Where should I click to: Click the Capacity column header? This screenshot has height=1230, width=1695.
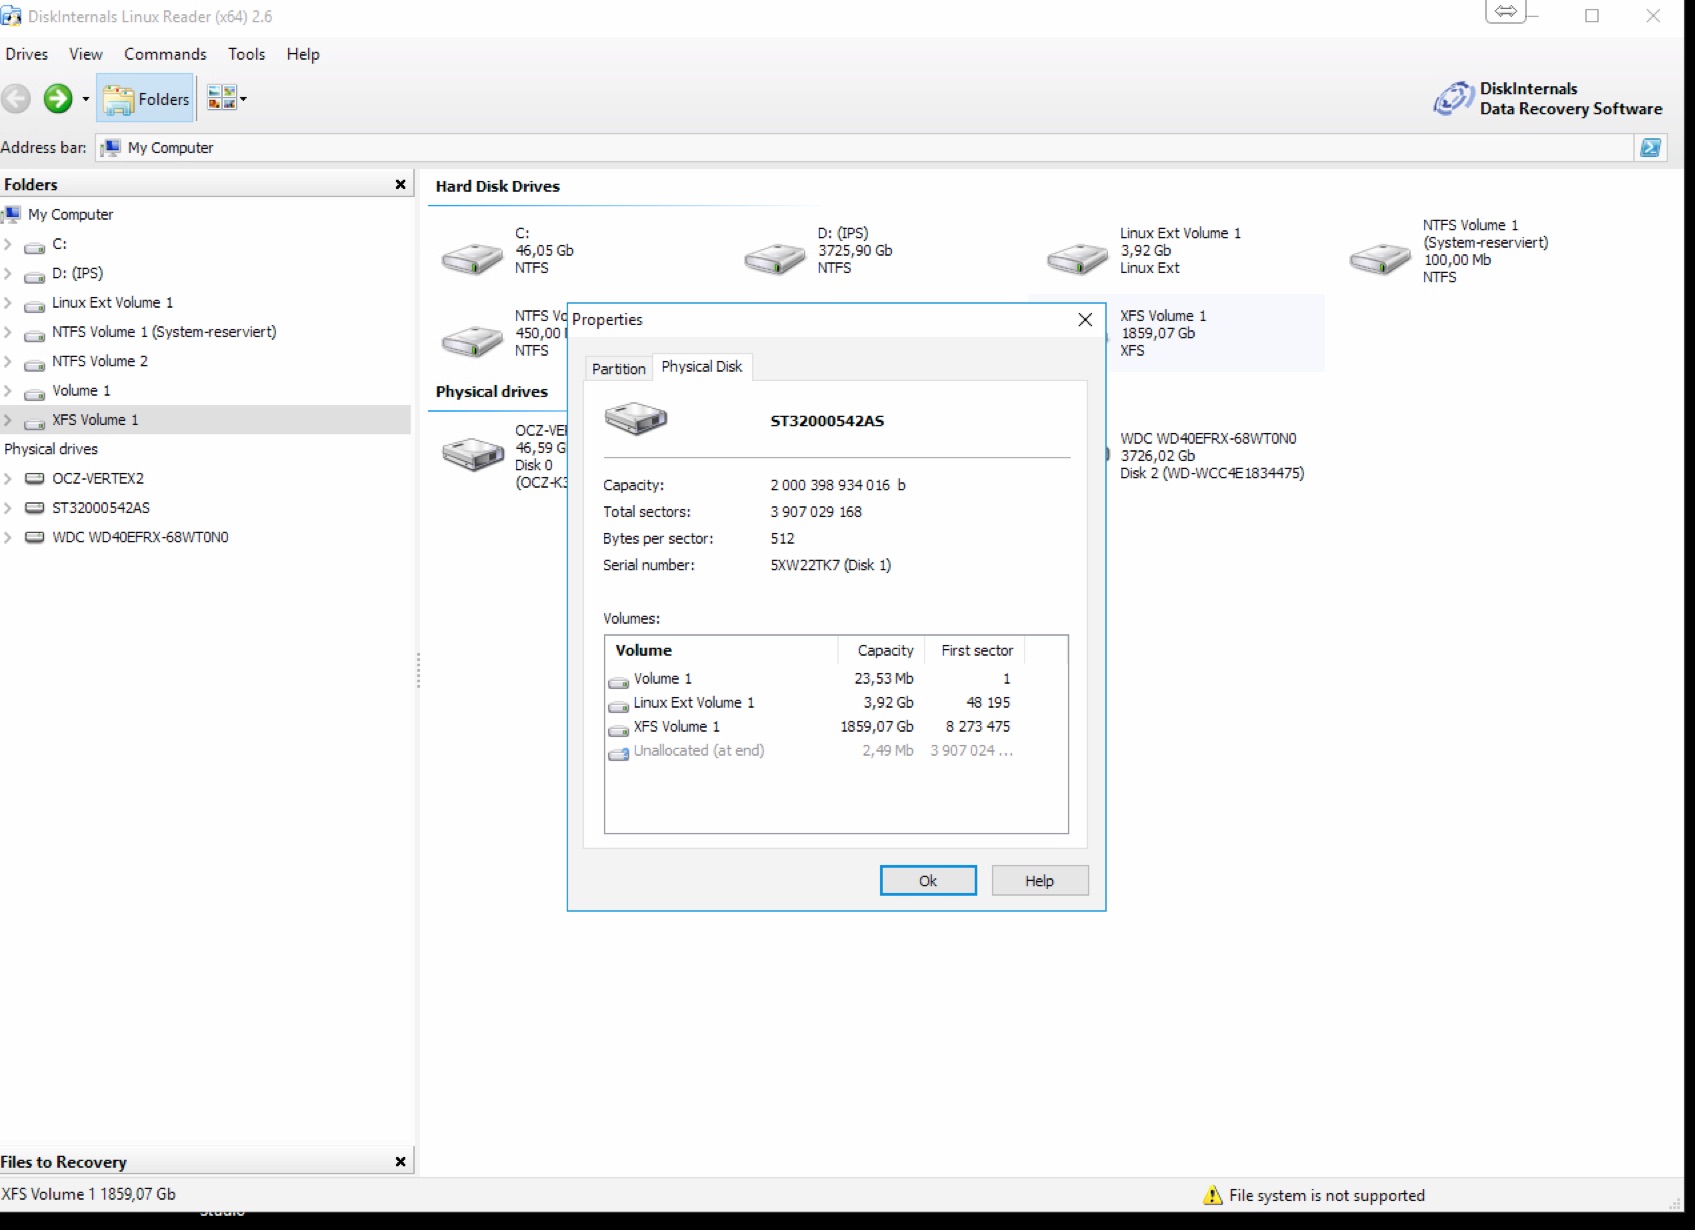881,650
